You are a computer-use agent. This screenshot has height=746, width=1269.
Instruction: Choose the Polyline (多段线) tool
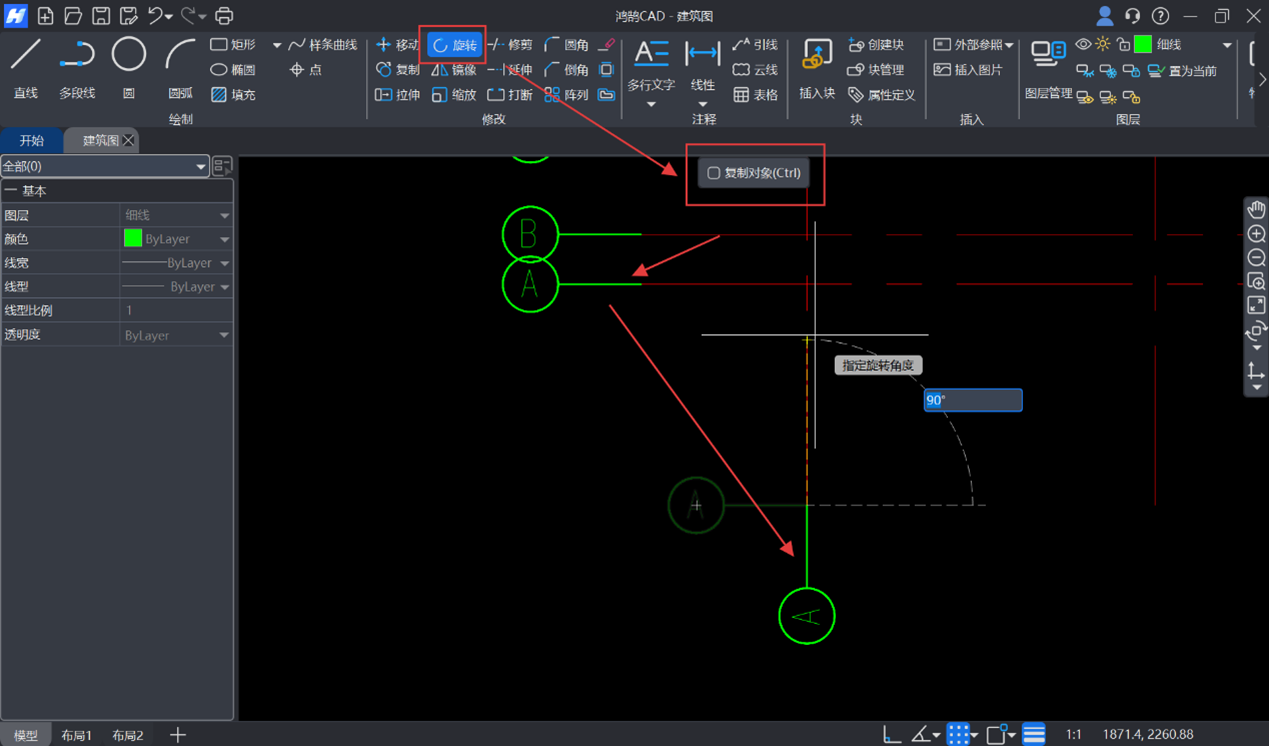(x=77, y=67)
